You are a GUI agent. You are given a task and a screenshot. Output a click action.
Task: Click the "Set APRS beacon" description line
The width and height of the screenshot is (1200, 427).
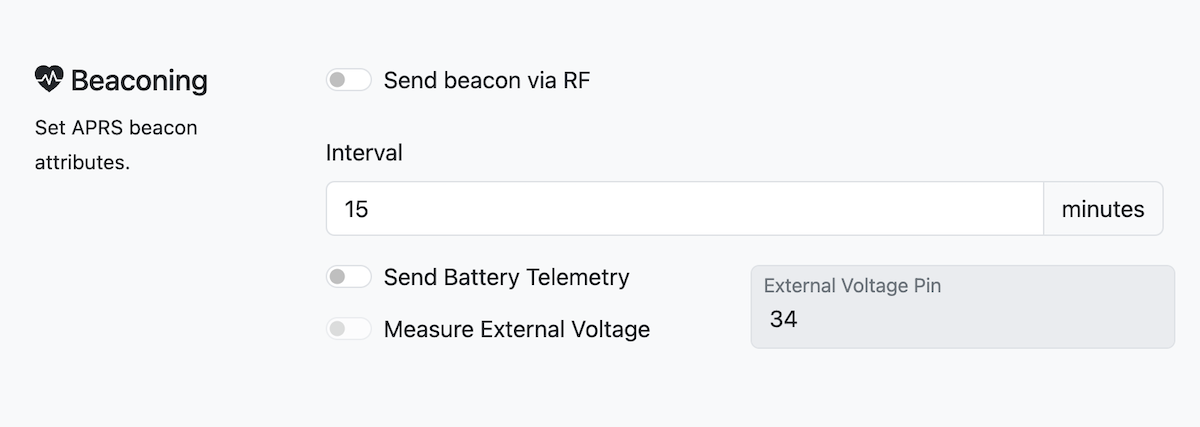(116, 129)
